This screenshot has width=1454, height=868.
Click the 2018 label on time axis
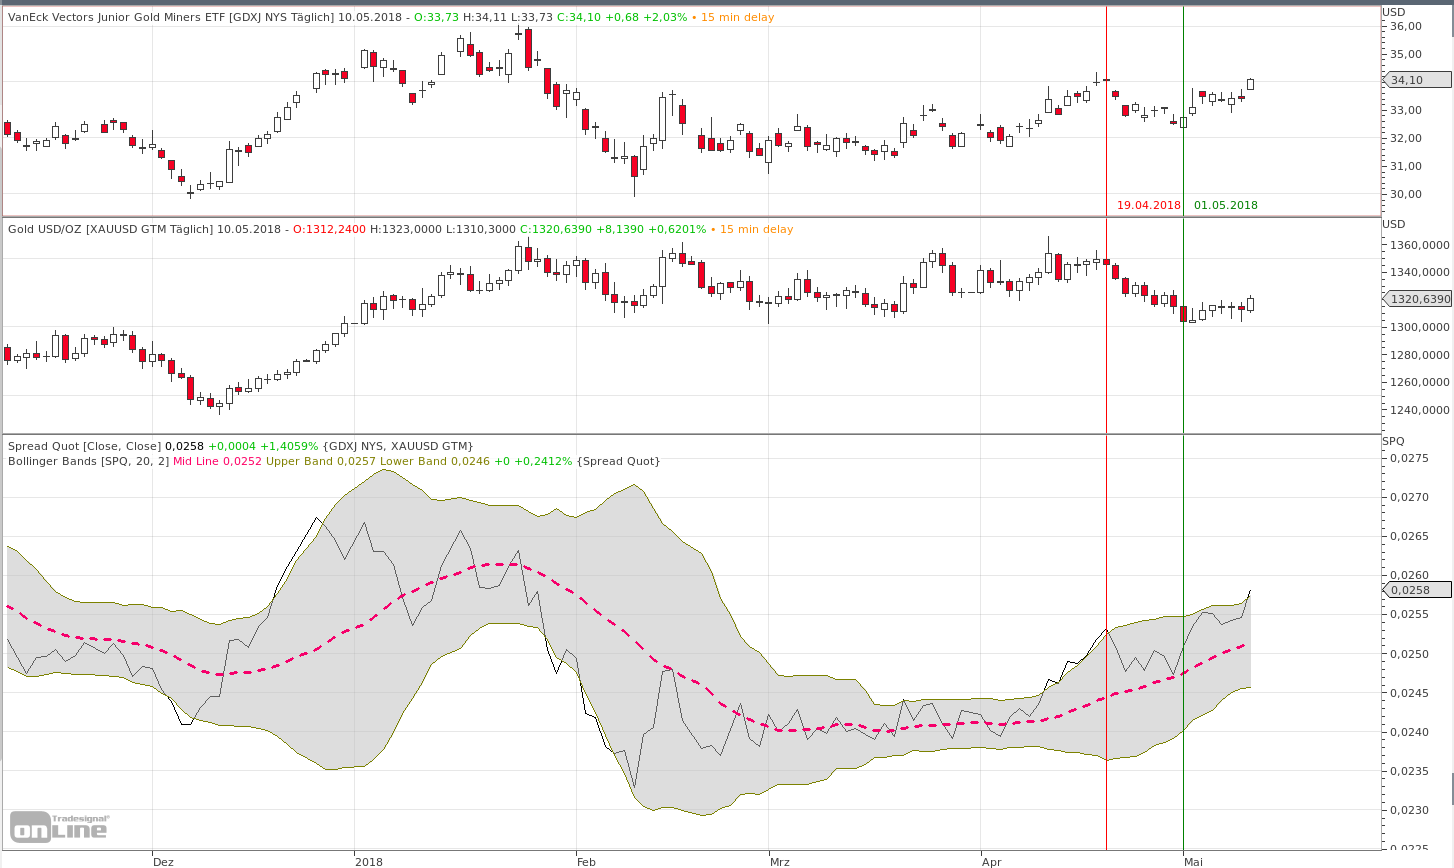(368, 861)
